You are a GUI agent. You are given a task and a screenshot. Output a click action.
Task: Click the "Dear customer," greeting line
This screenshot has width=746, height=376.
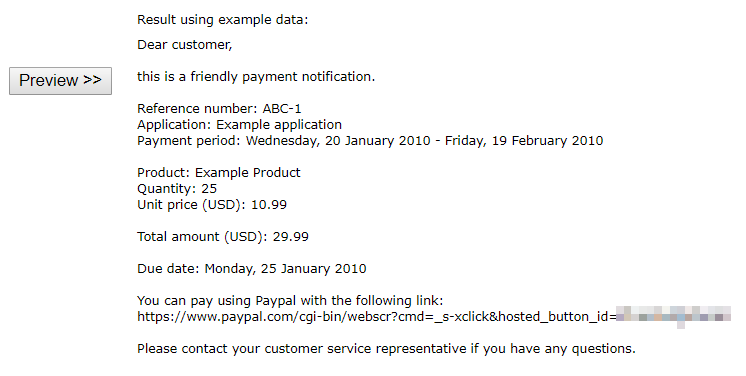185,45
